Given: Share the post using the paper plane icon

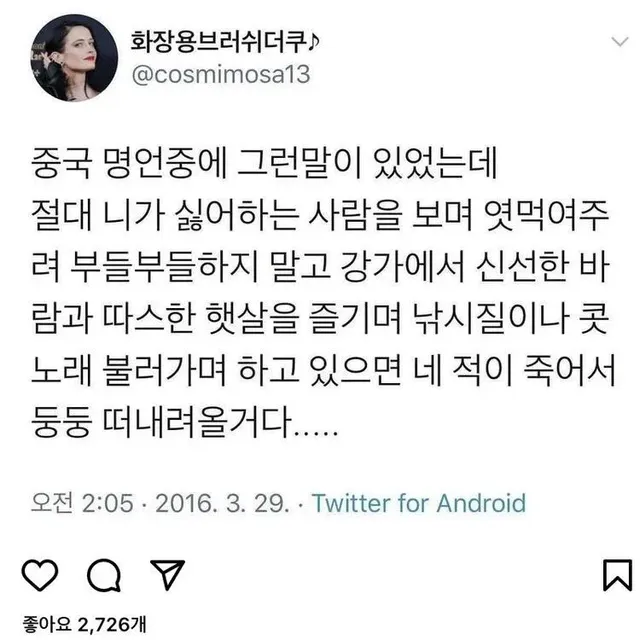Looking at the screenshot, I should pos(168,574).
